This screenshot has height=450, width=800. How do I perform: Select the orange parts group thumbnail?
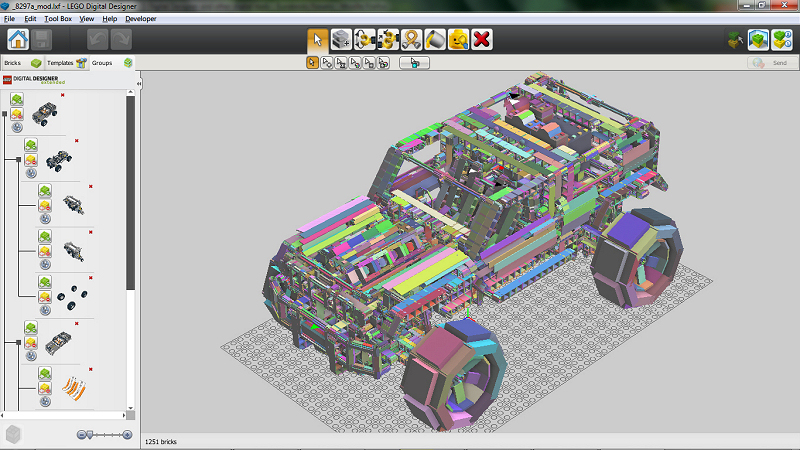click(73, 388)
